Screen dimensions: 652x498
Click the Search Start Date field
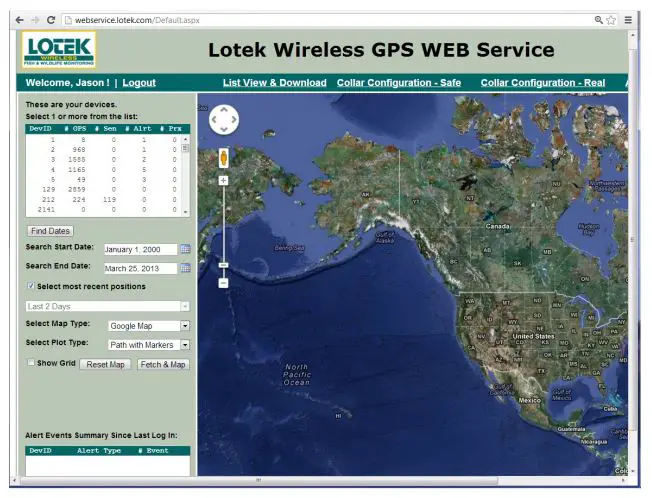coord(141,249)
